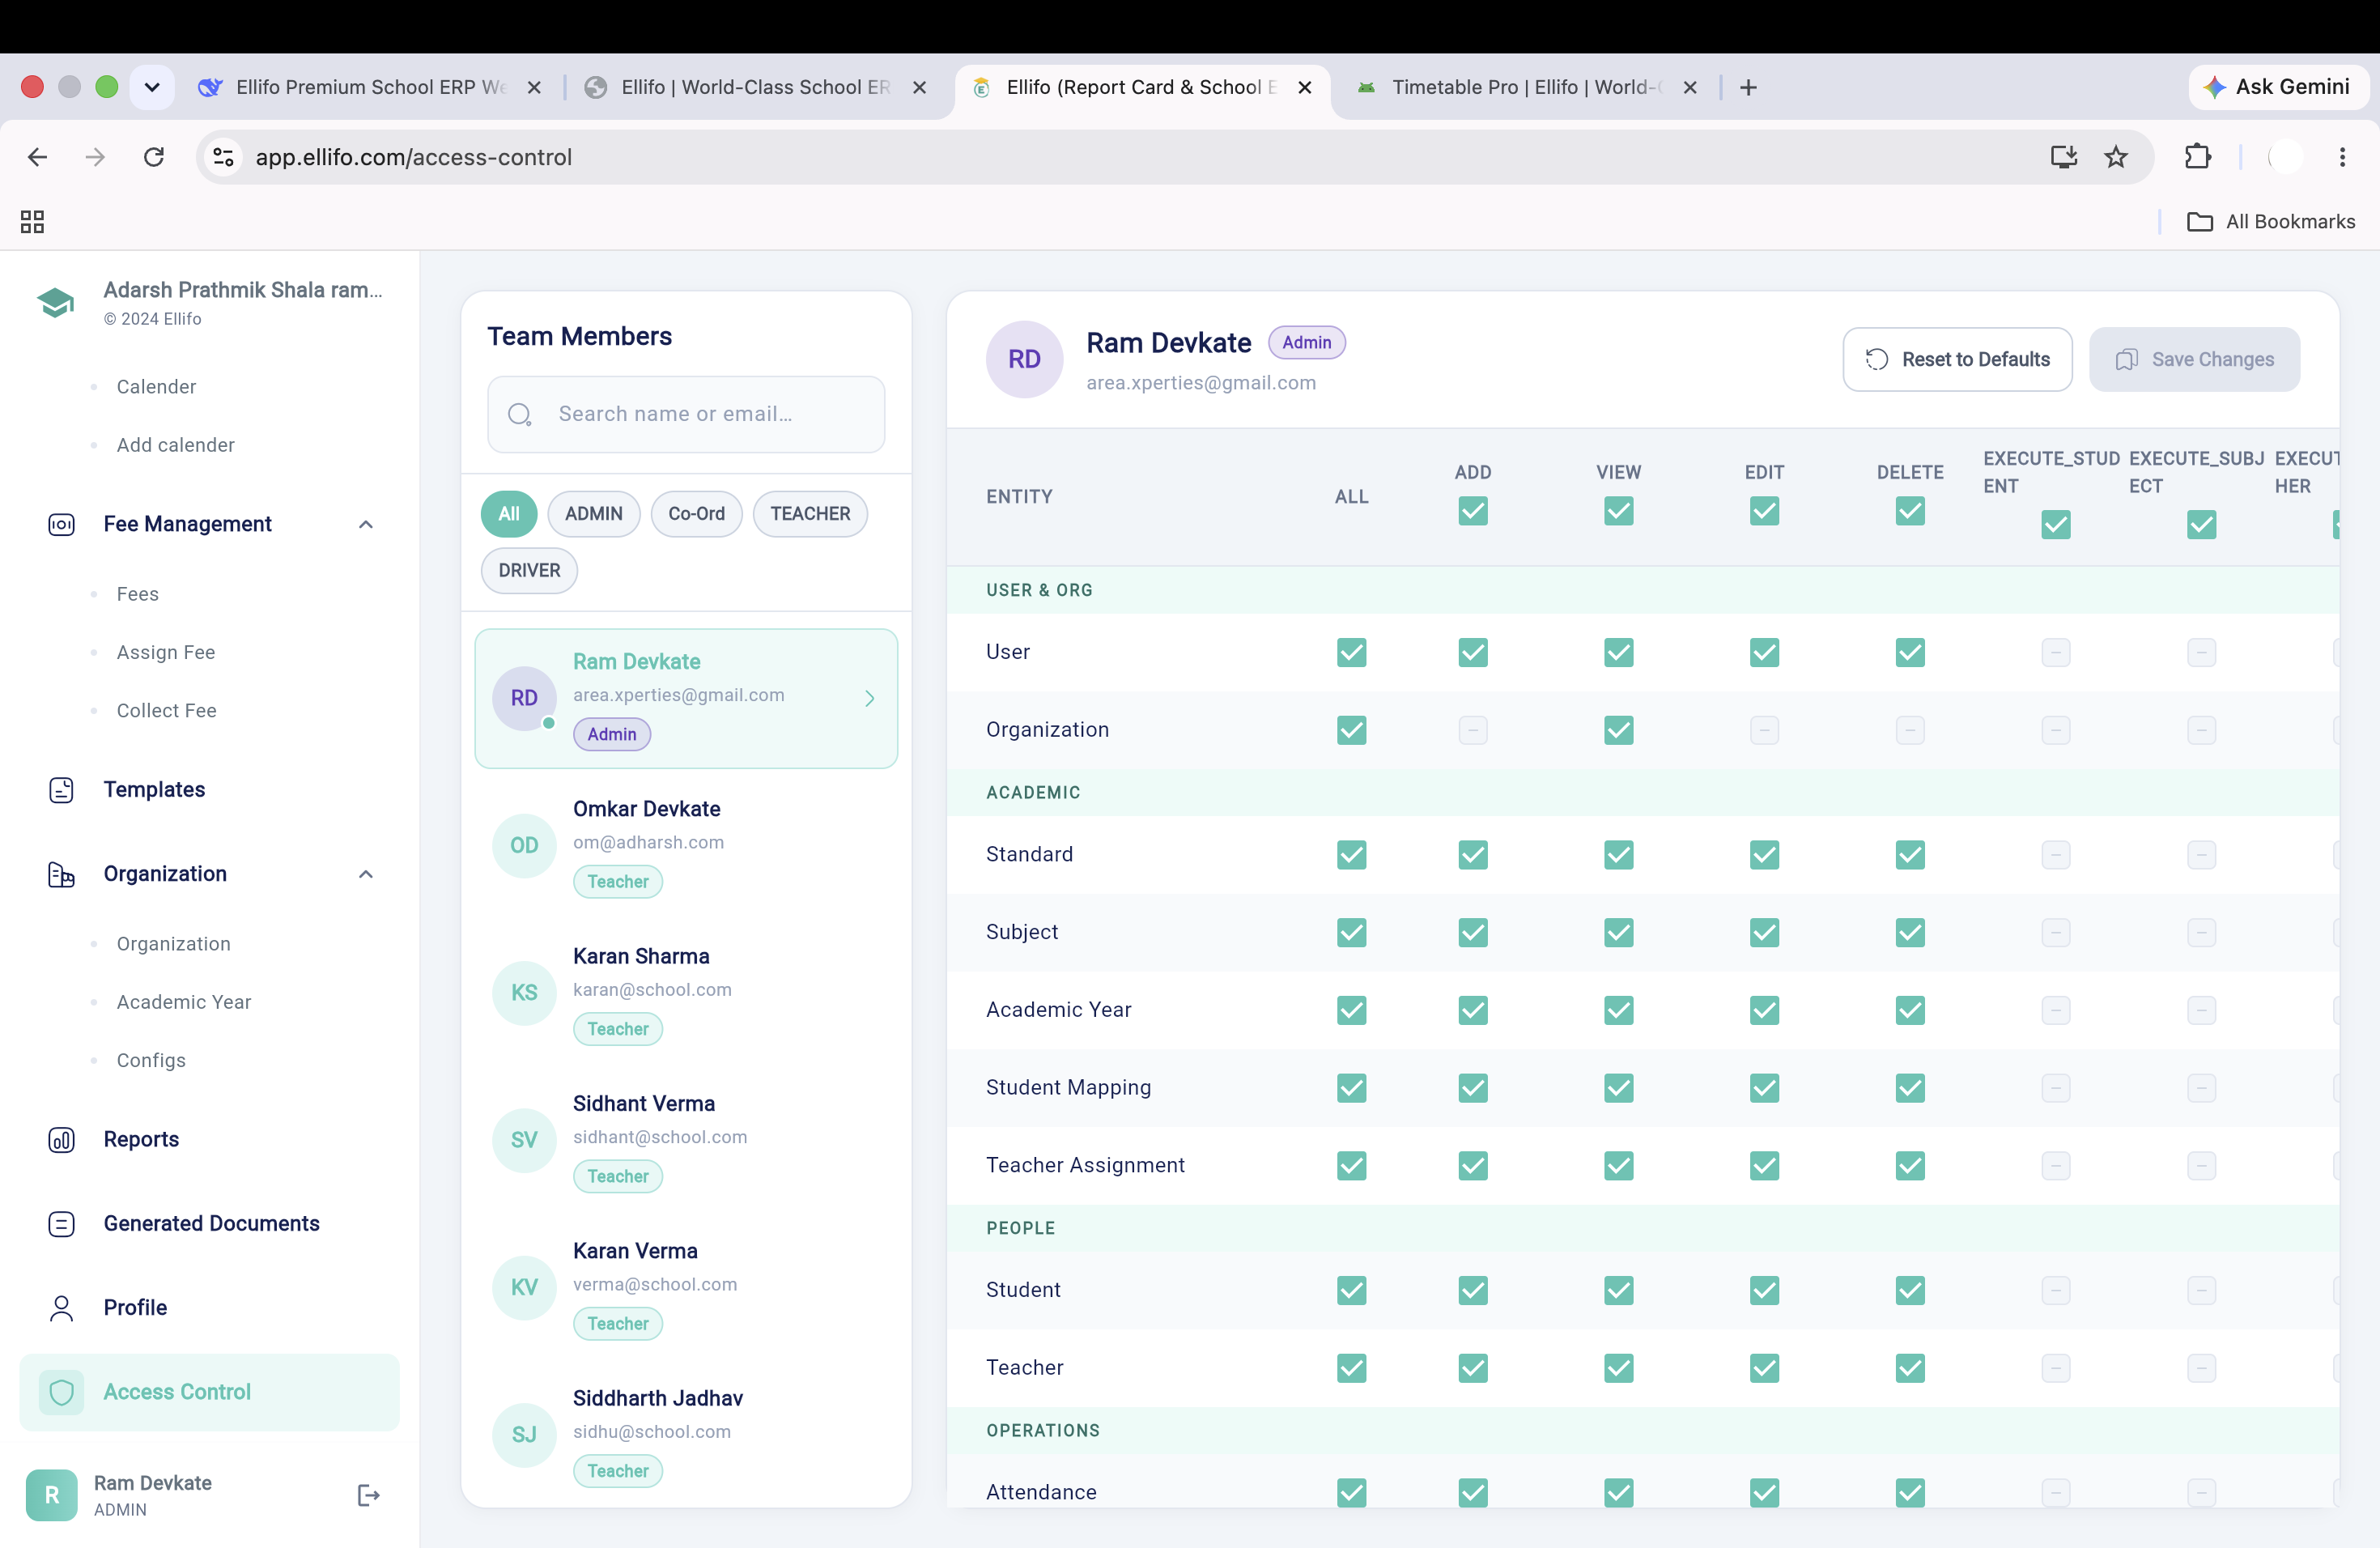Screen dimensions: 2380x1548
Task: Filter team members by DRIVER
Action: [529, 571]
